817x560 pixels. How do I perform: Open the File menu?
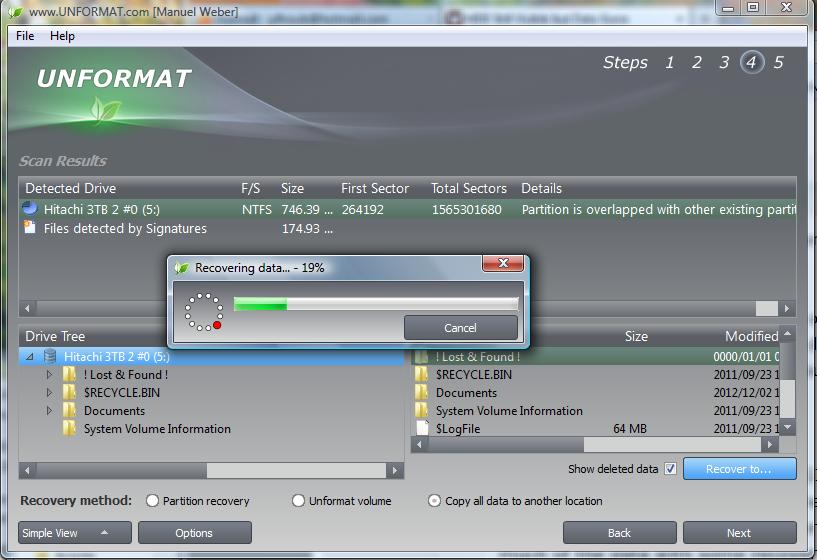coord(25,36)
